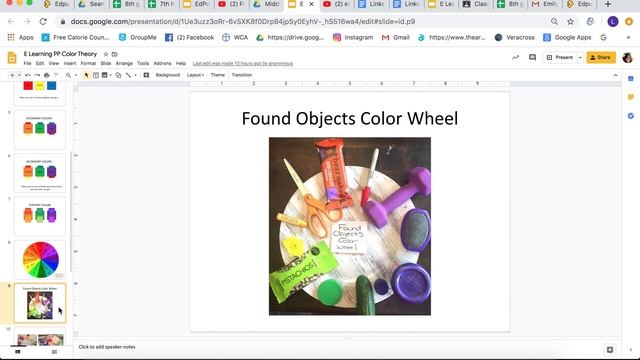This screenshot has height=360, width=640.
Task: Click the undo arrow in toolbar
Action: coord(28,75)
